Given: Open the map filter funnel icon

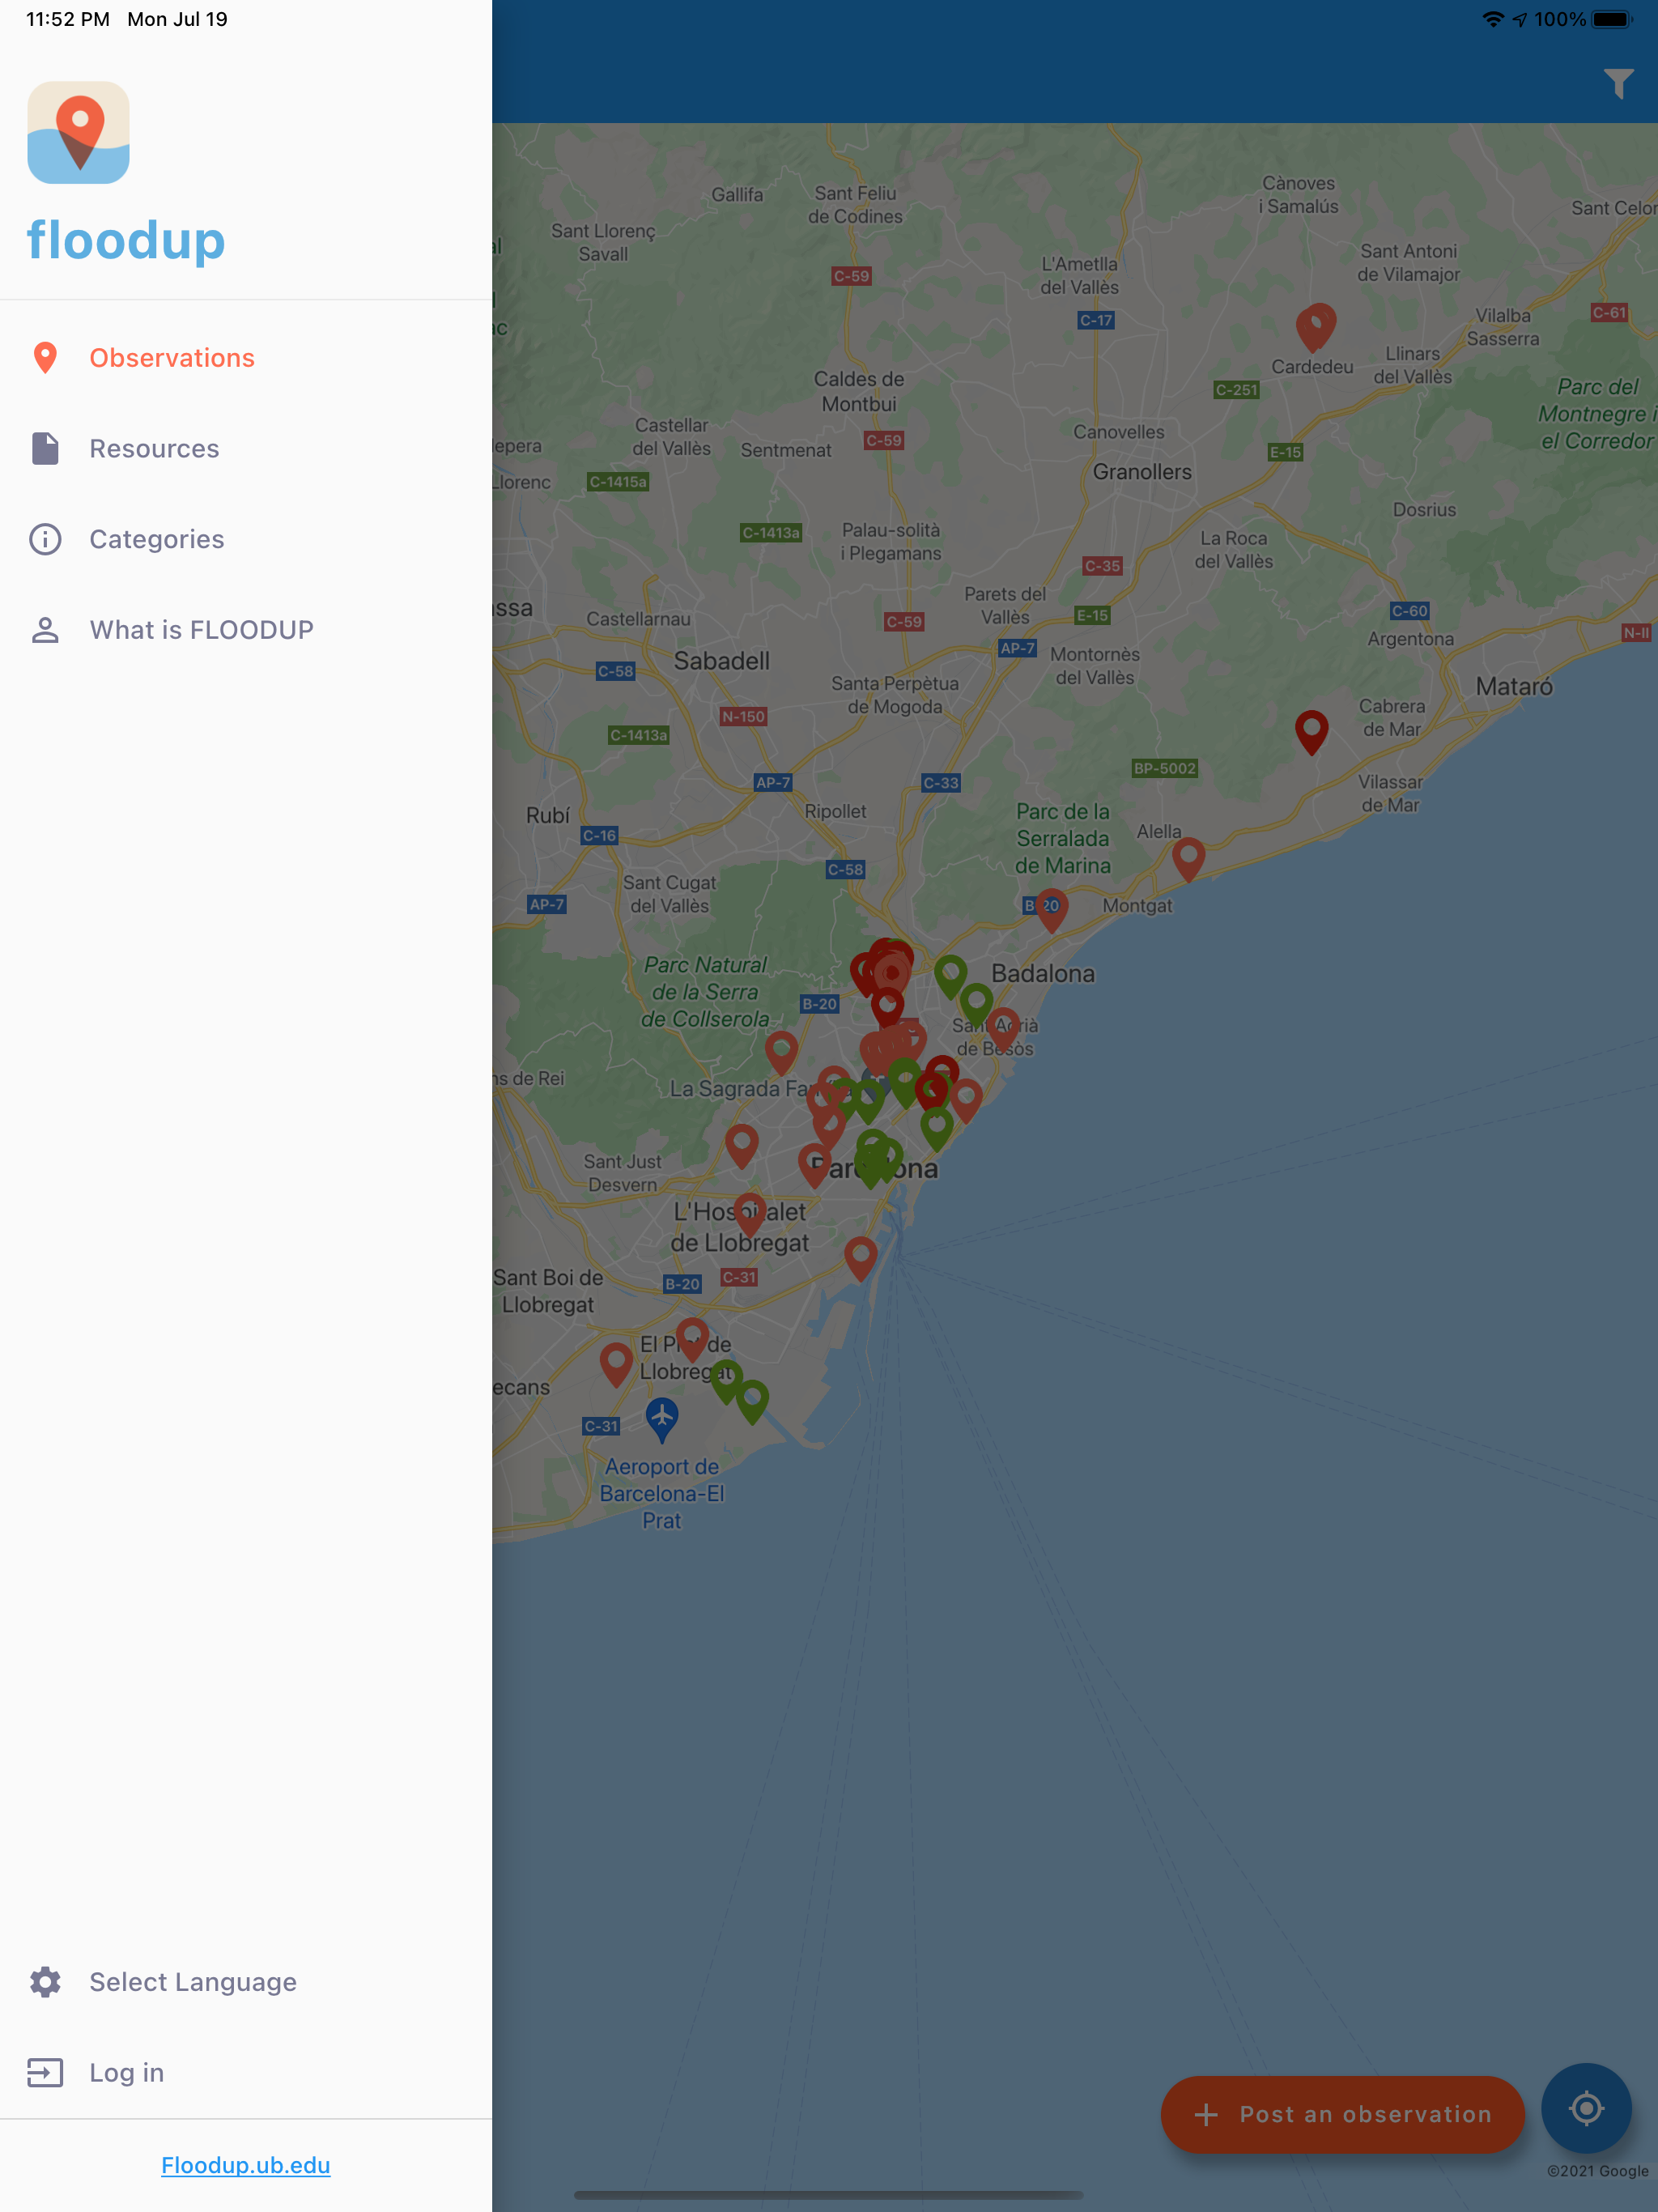Looking at the screenshot, I should pos(1618,84).
